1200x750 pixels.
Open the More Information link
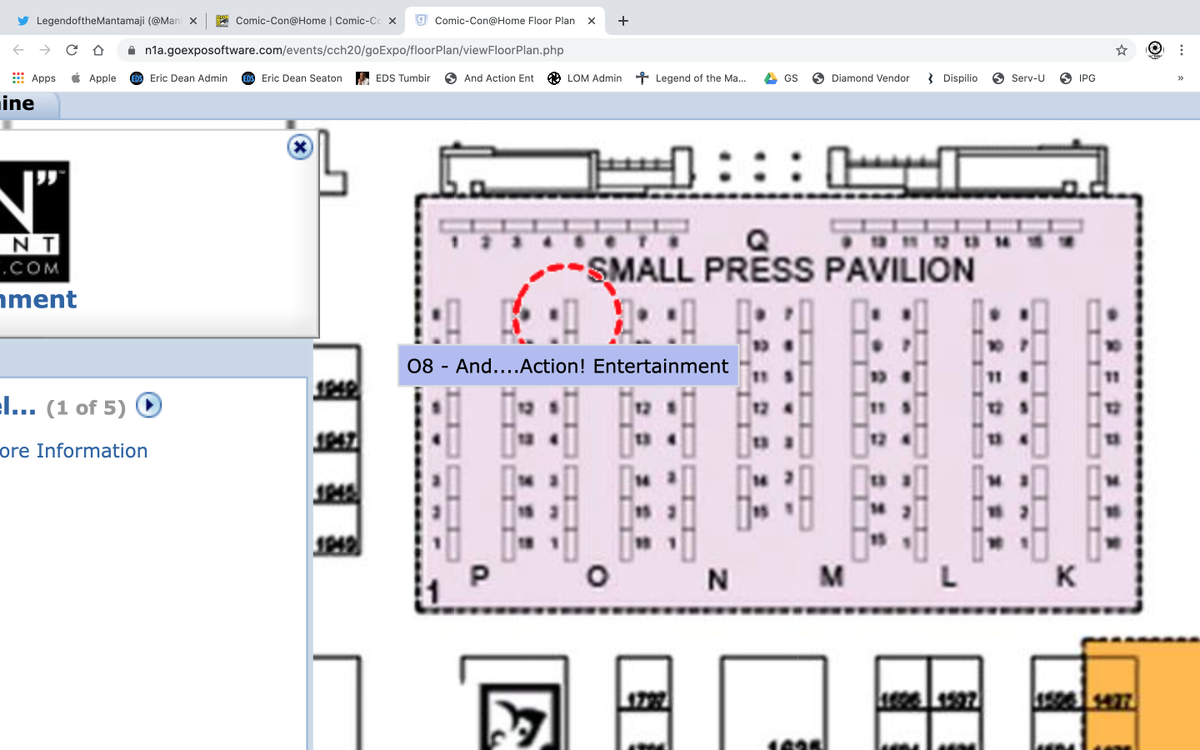[74, 451]
